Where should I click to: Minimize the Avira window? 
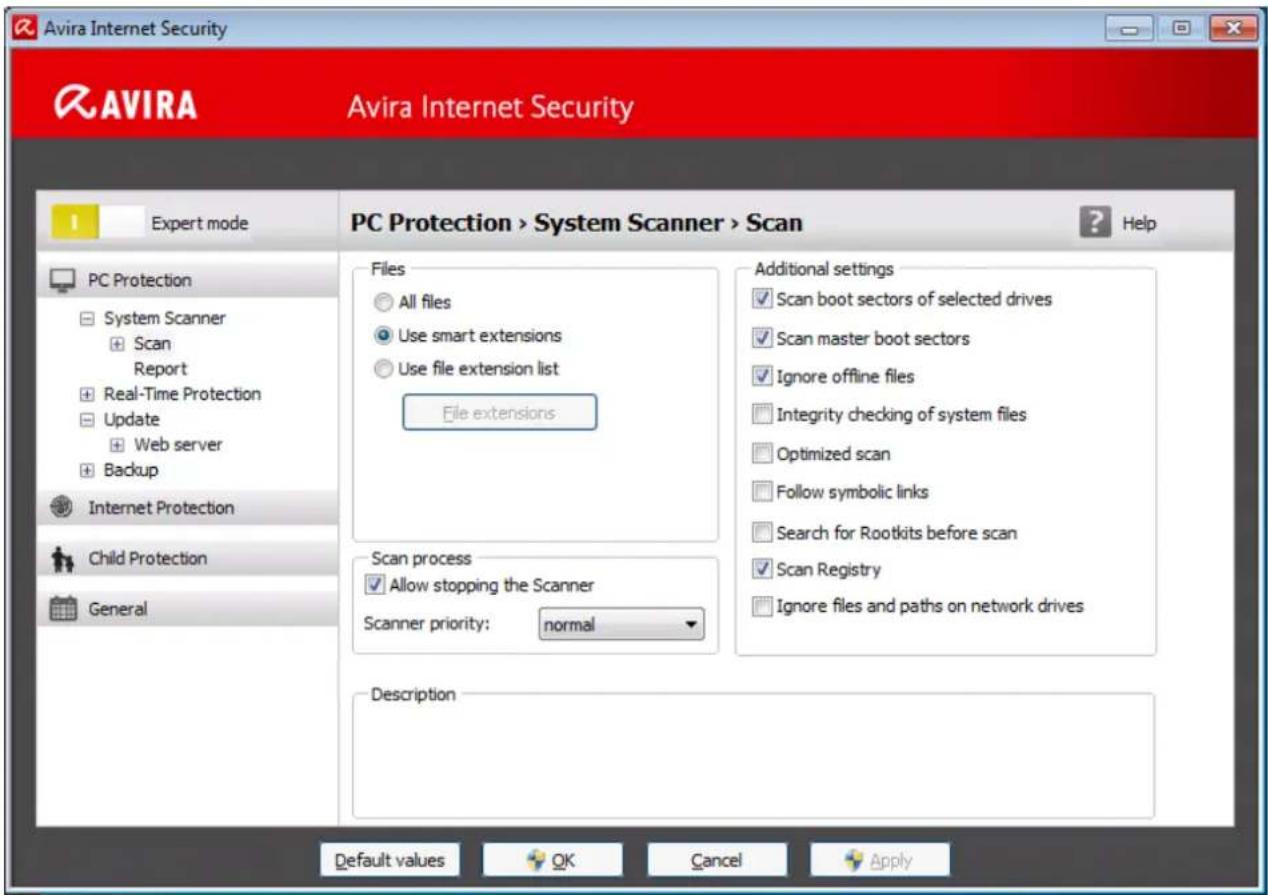1130,29
